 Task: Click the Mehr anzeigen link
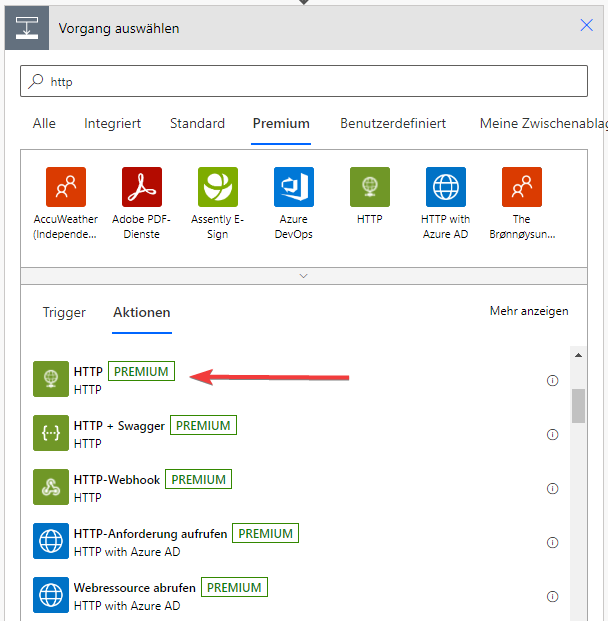529,311
